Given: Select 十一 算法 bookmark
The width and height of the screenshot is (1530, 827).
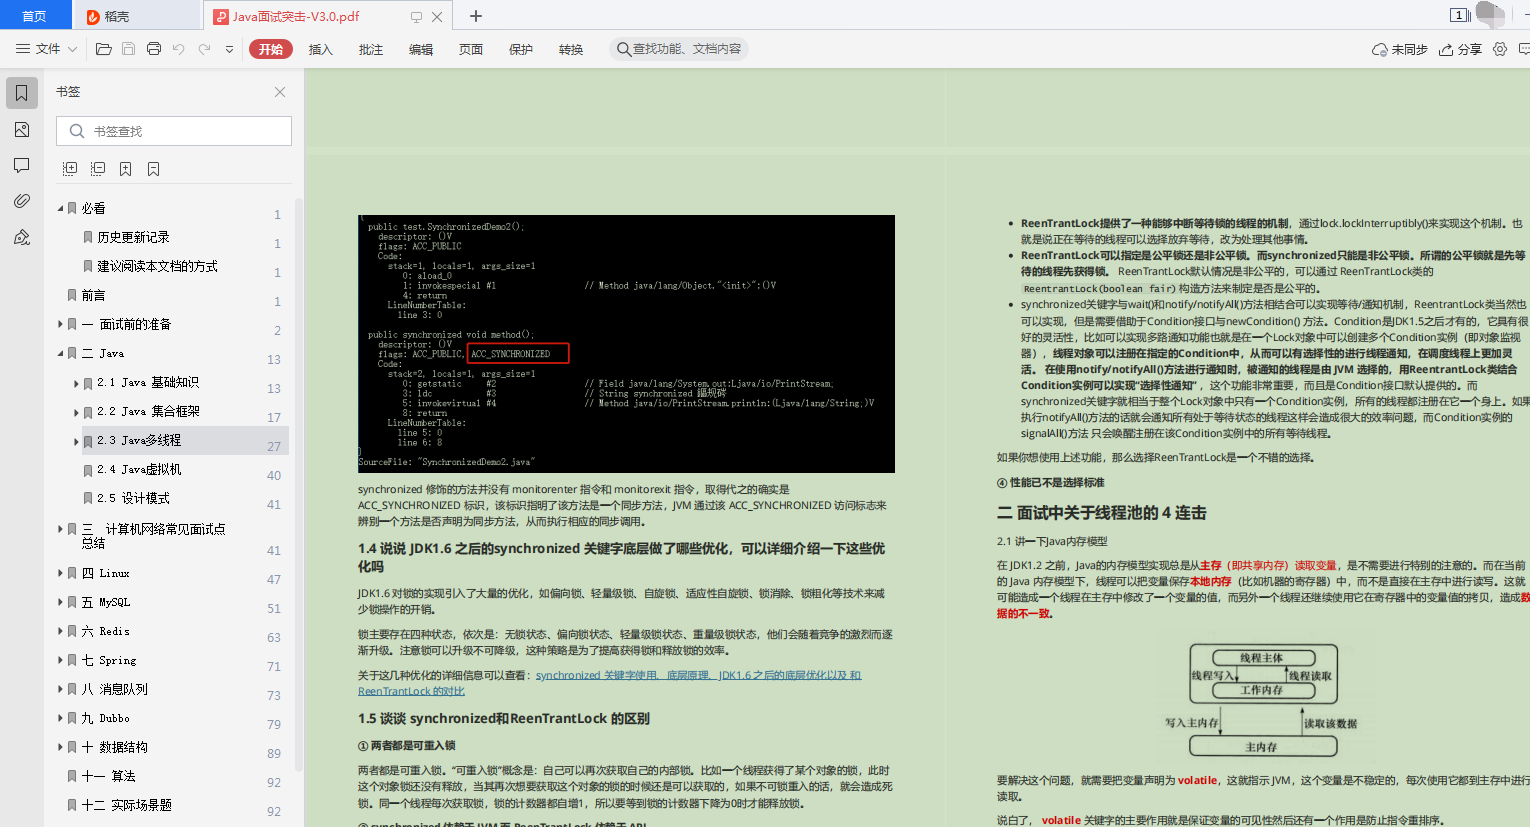Looking at the screenshot, I should (x=108, y=776).
